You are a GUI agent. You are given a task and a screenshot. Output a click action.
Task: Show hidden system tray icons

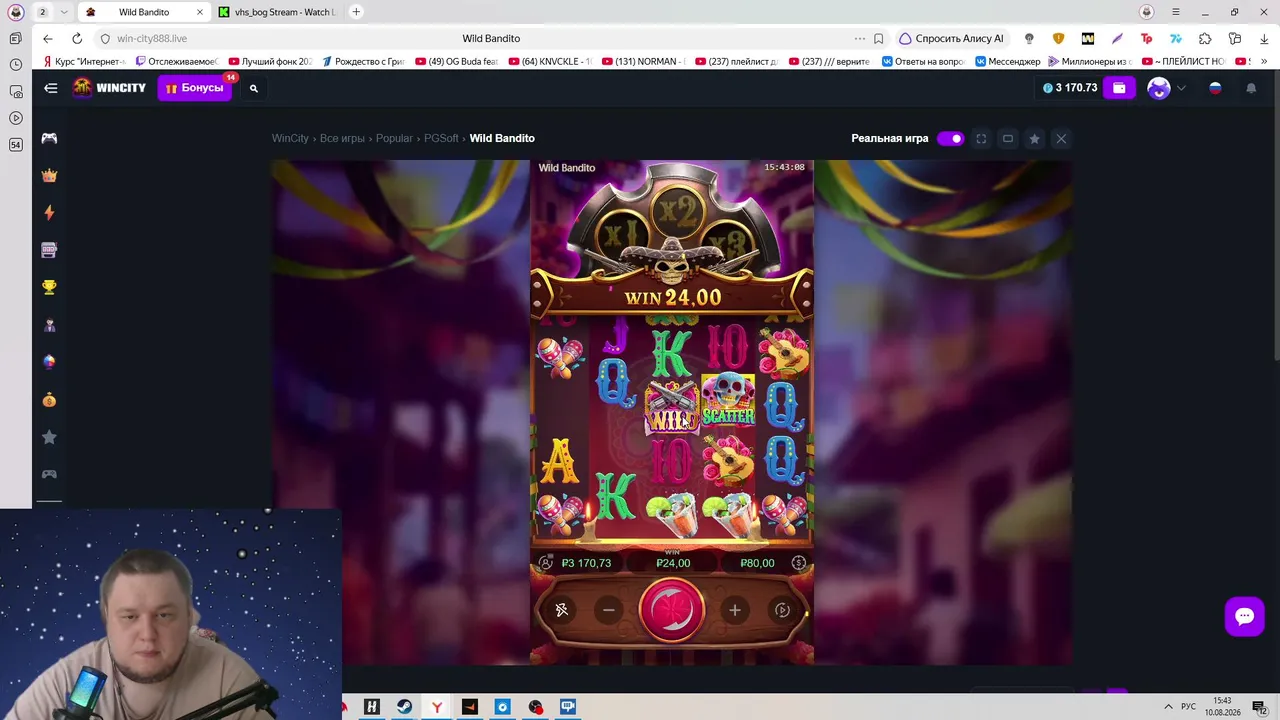(x=1168, y=707)
